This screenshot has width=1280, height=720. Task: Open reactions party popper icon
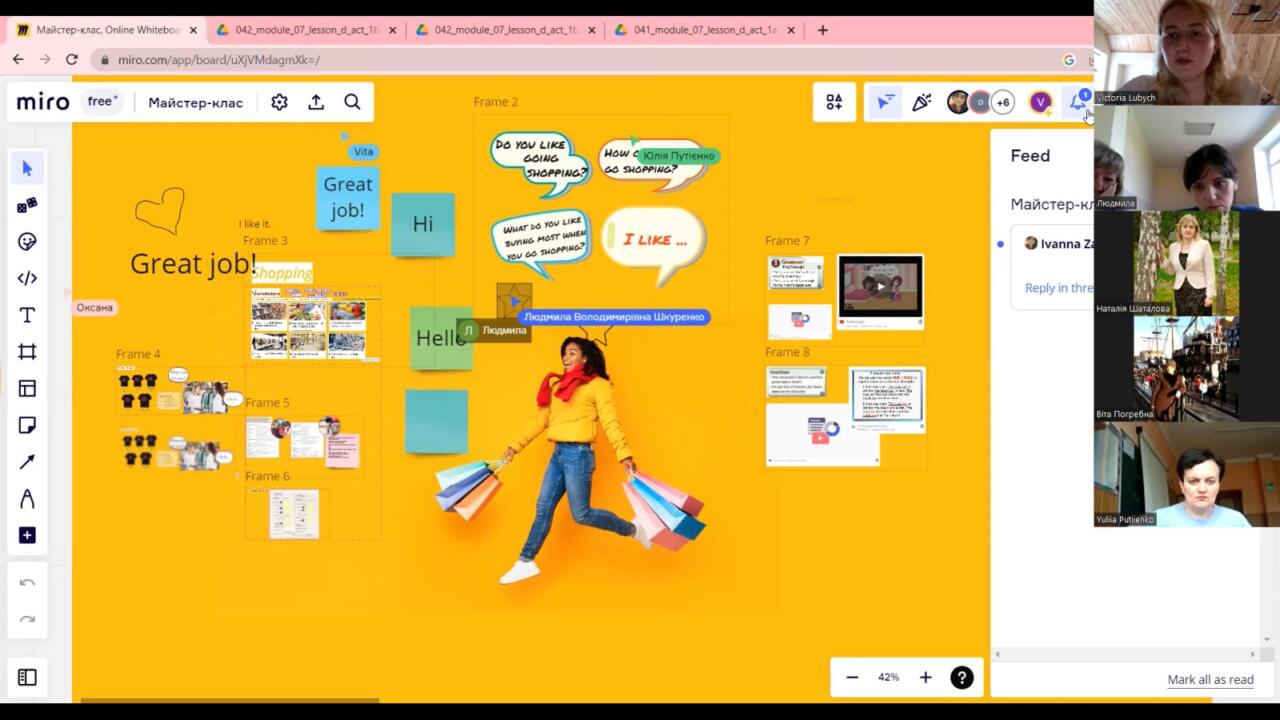[921, 102]
